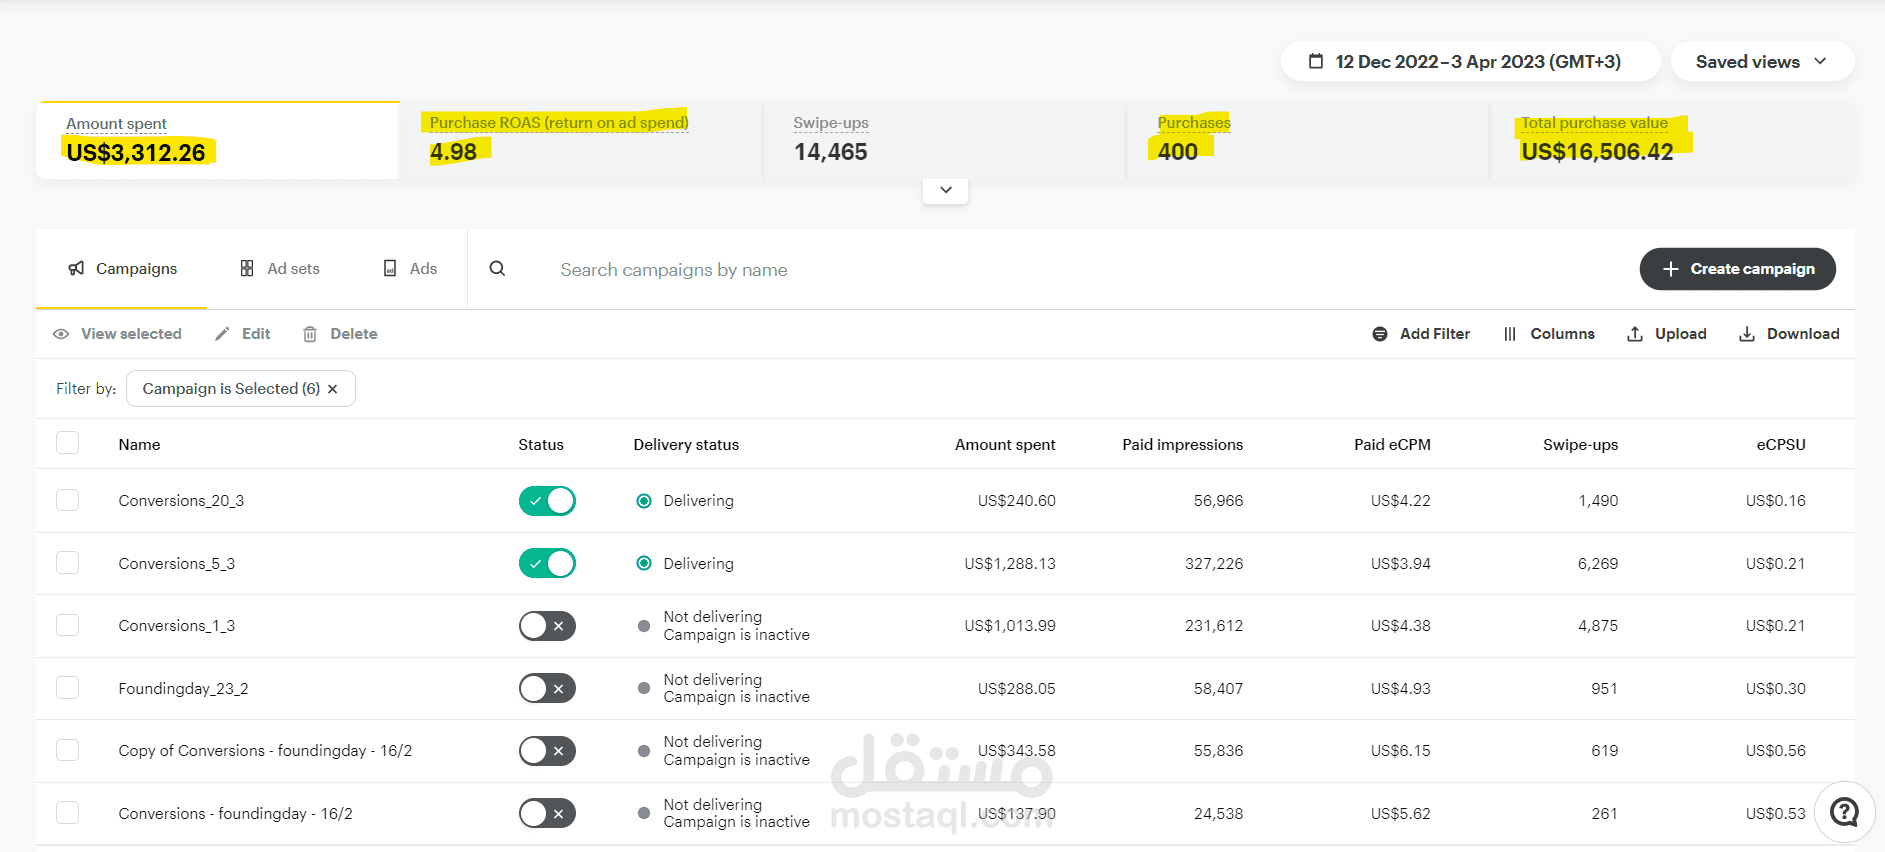Click the calendar icon in date range
This screenshot has height=852, width=1885.
1316,62
